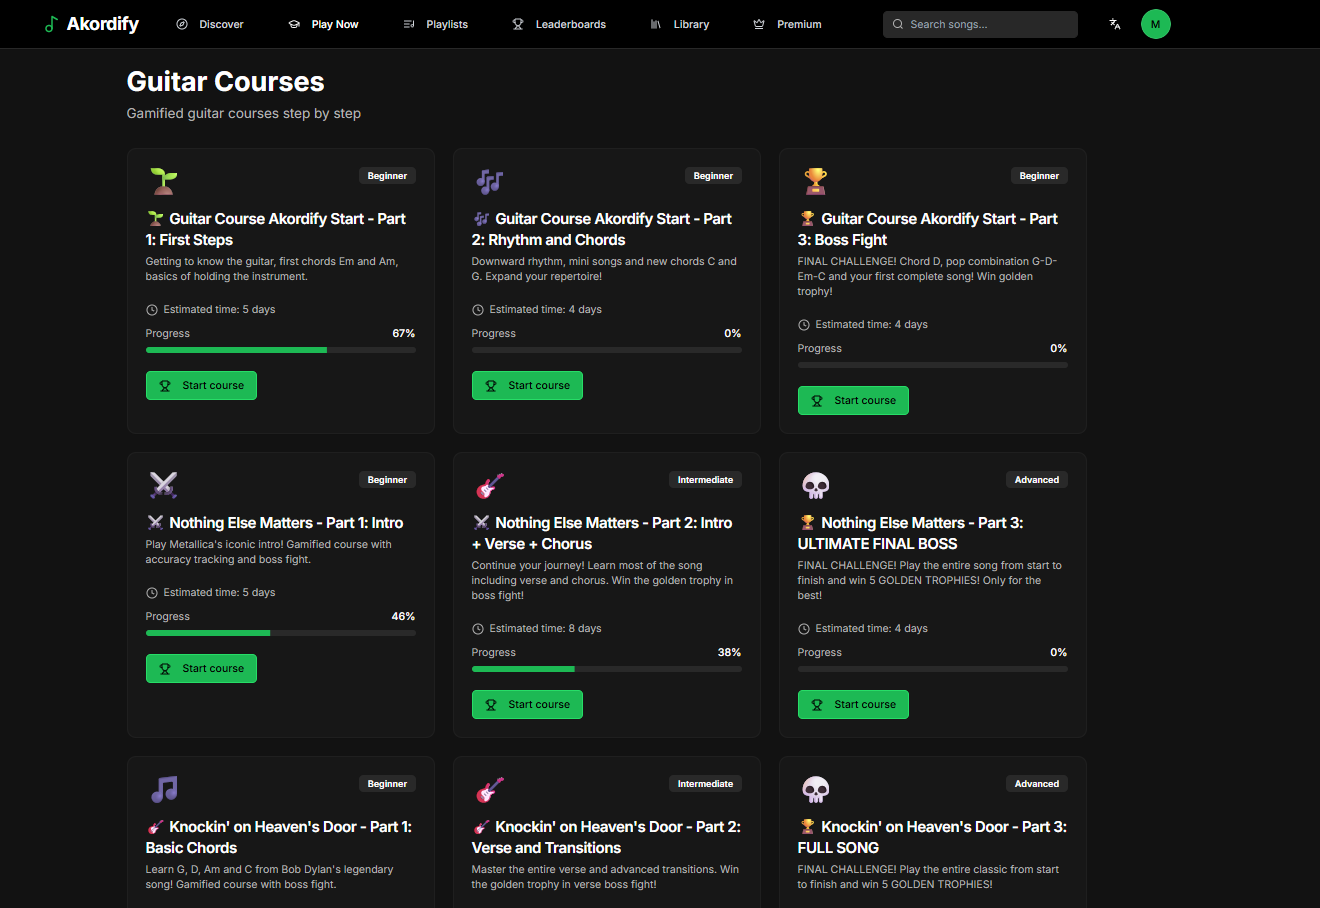The image size is (1320, 908).
Task: Click the trophy icon on Part 3: Boss Fight card
Action: coord(816,181)
